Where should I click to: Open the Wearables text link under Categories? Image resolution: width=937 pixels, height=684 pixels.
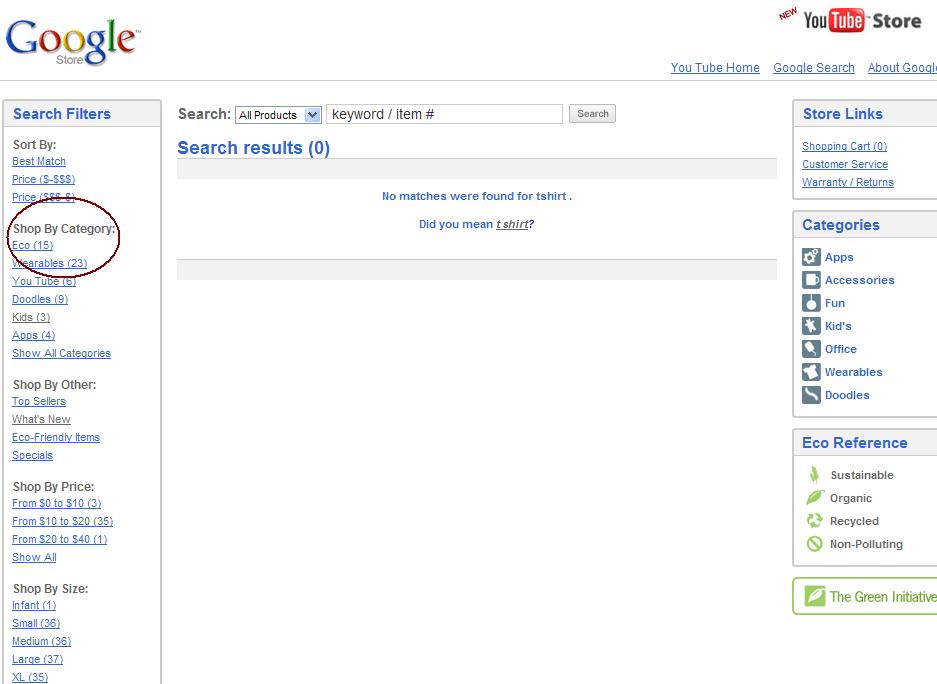tap(853, 372)
